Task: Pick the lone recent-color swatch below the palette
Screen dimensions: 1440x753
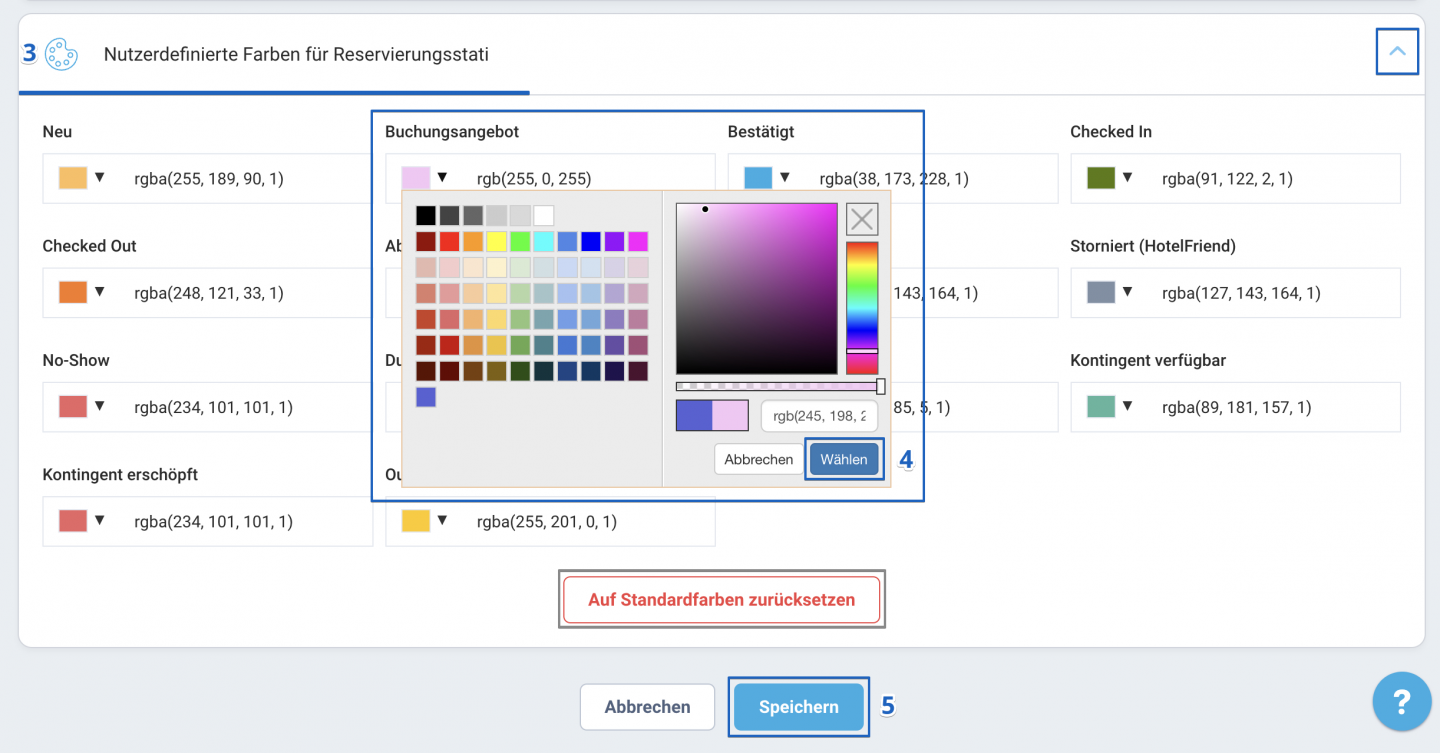Action: (x=426, y=397)
